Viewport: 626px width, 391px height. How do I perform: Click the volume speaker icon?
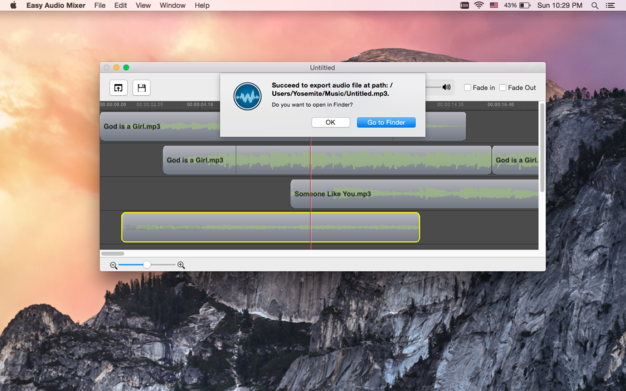pyautogui.click(x=446, y=87)
